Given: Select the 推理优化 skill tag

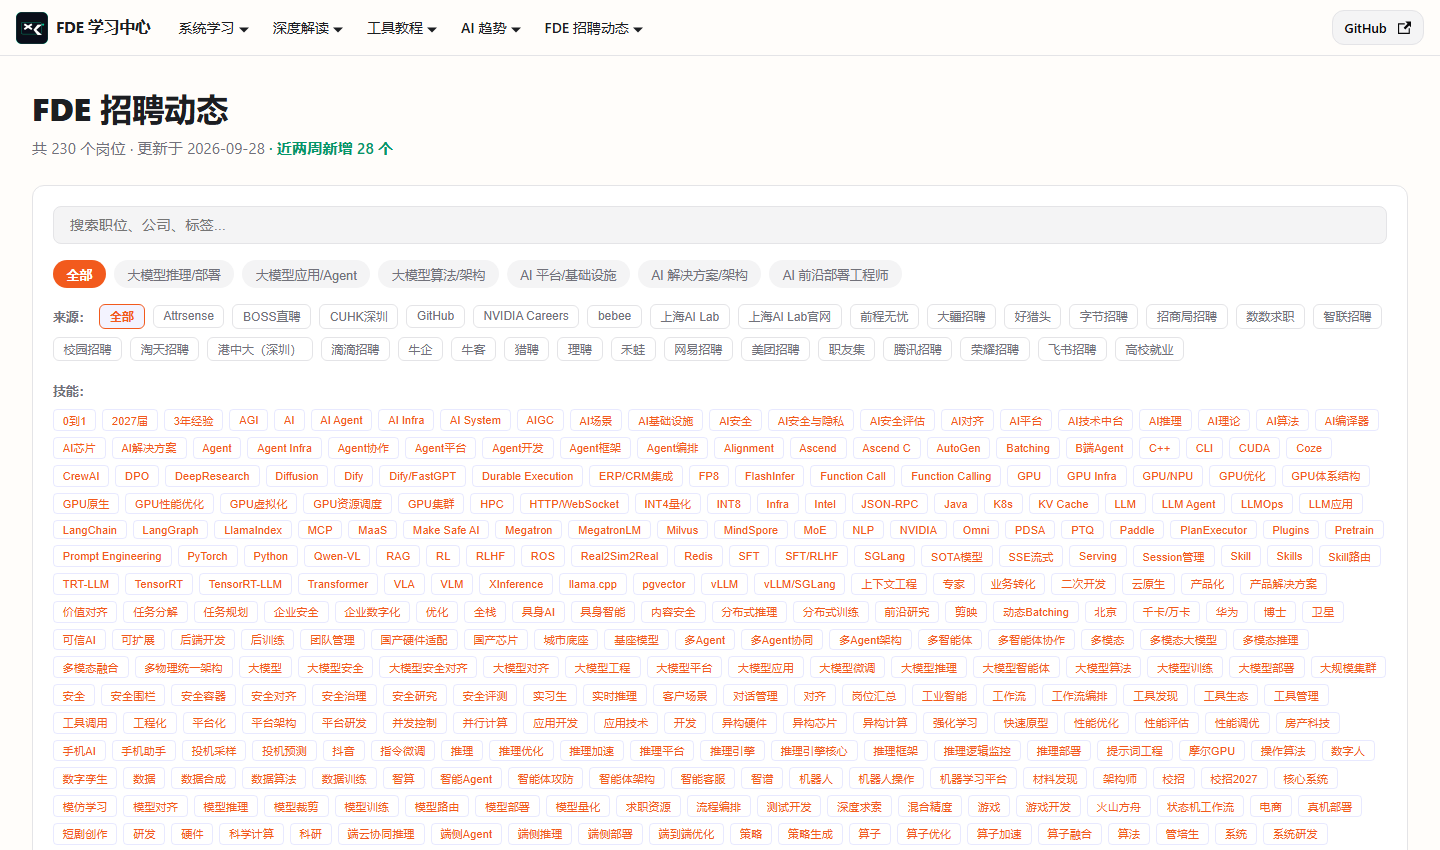Looking at the screenshot, I should [x=521, y=751].
